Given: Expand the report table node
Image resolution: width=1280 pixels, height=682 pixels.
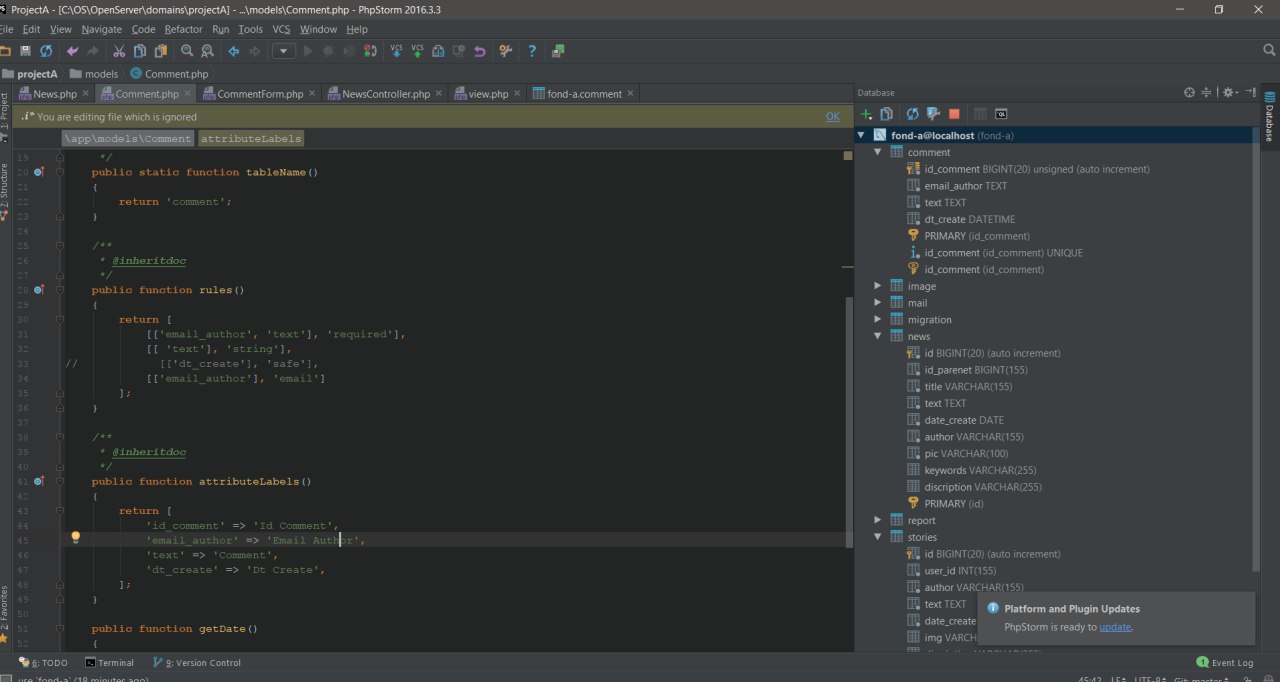Looking at the screenshot, I should [878, 520].
